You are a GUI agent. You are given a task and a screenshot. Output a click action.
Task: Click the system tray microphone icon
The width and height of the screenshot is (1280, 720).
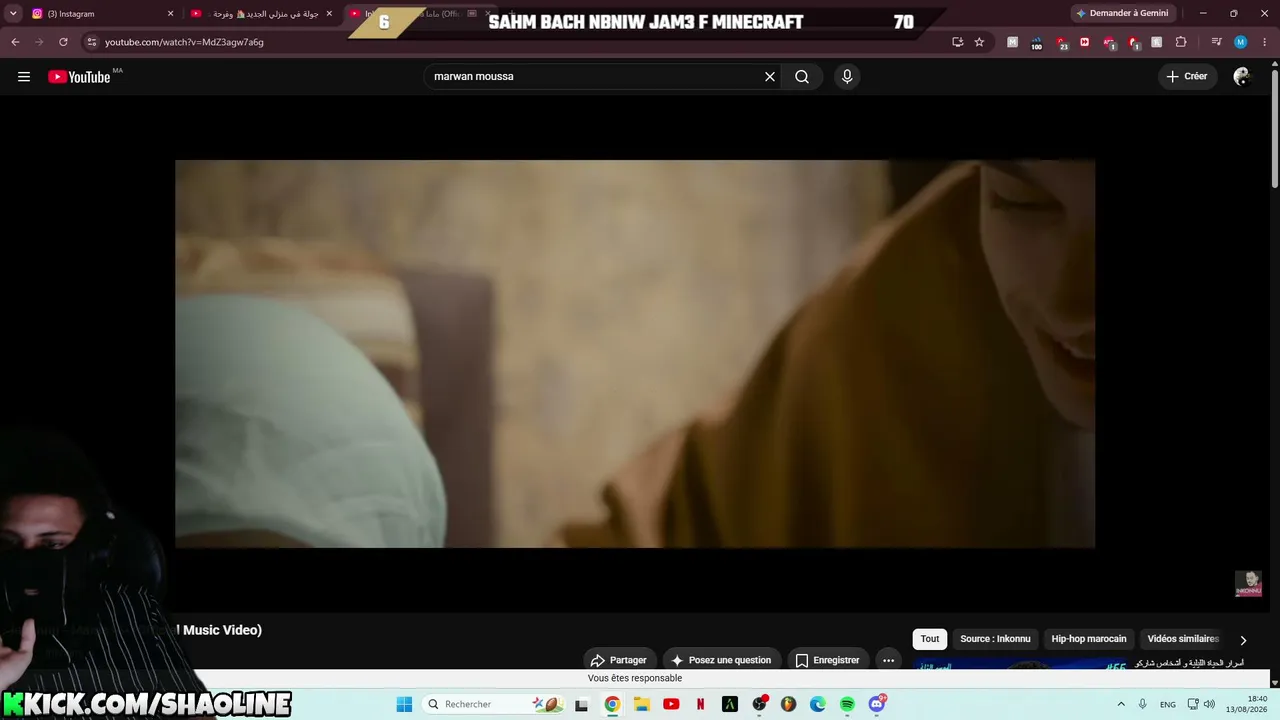1143,704
